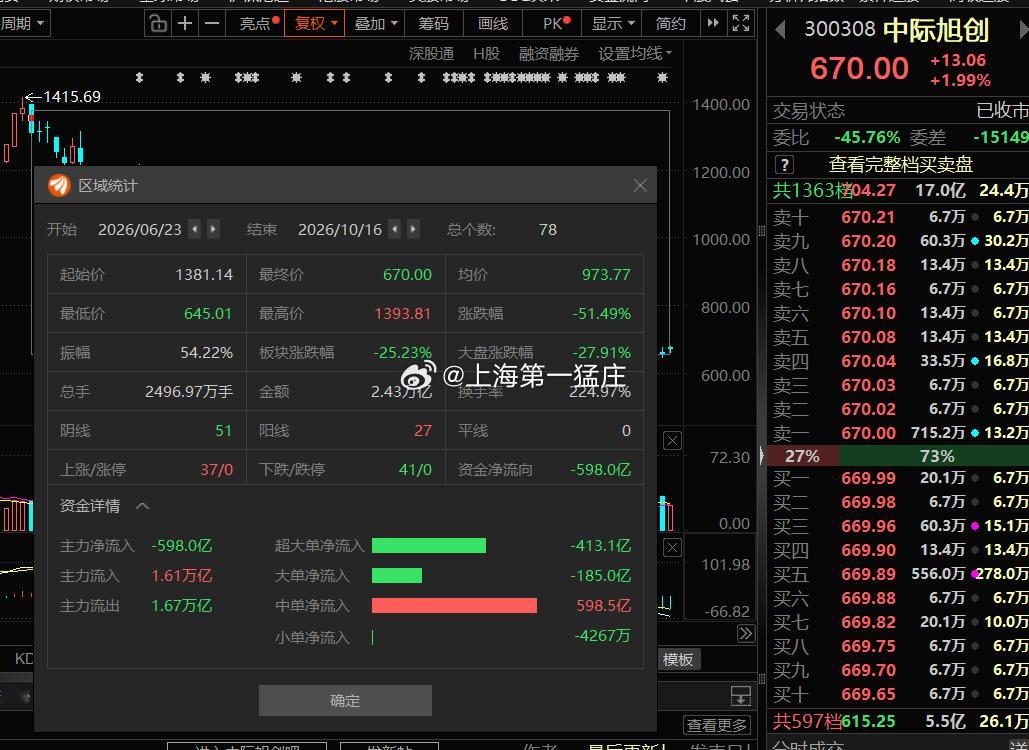Viewport: 1029px width, 750px height.
Task: Open the 叠加 dropdown
Action: point(376,24)
